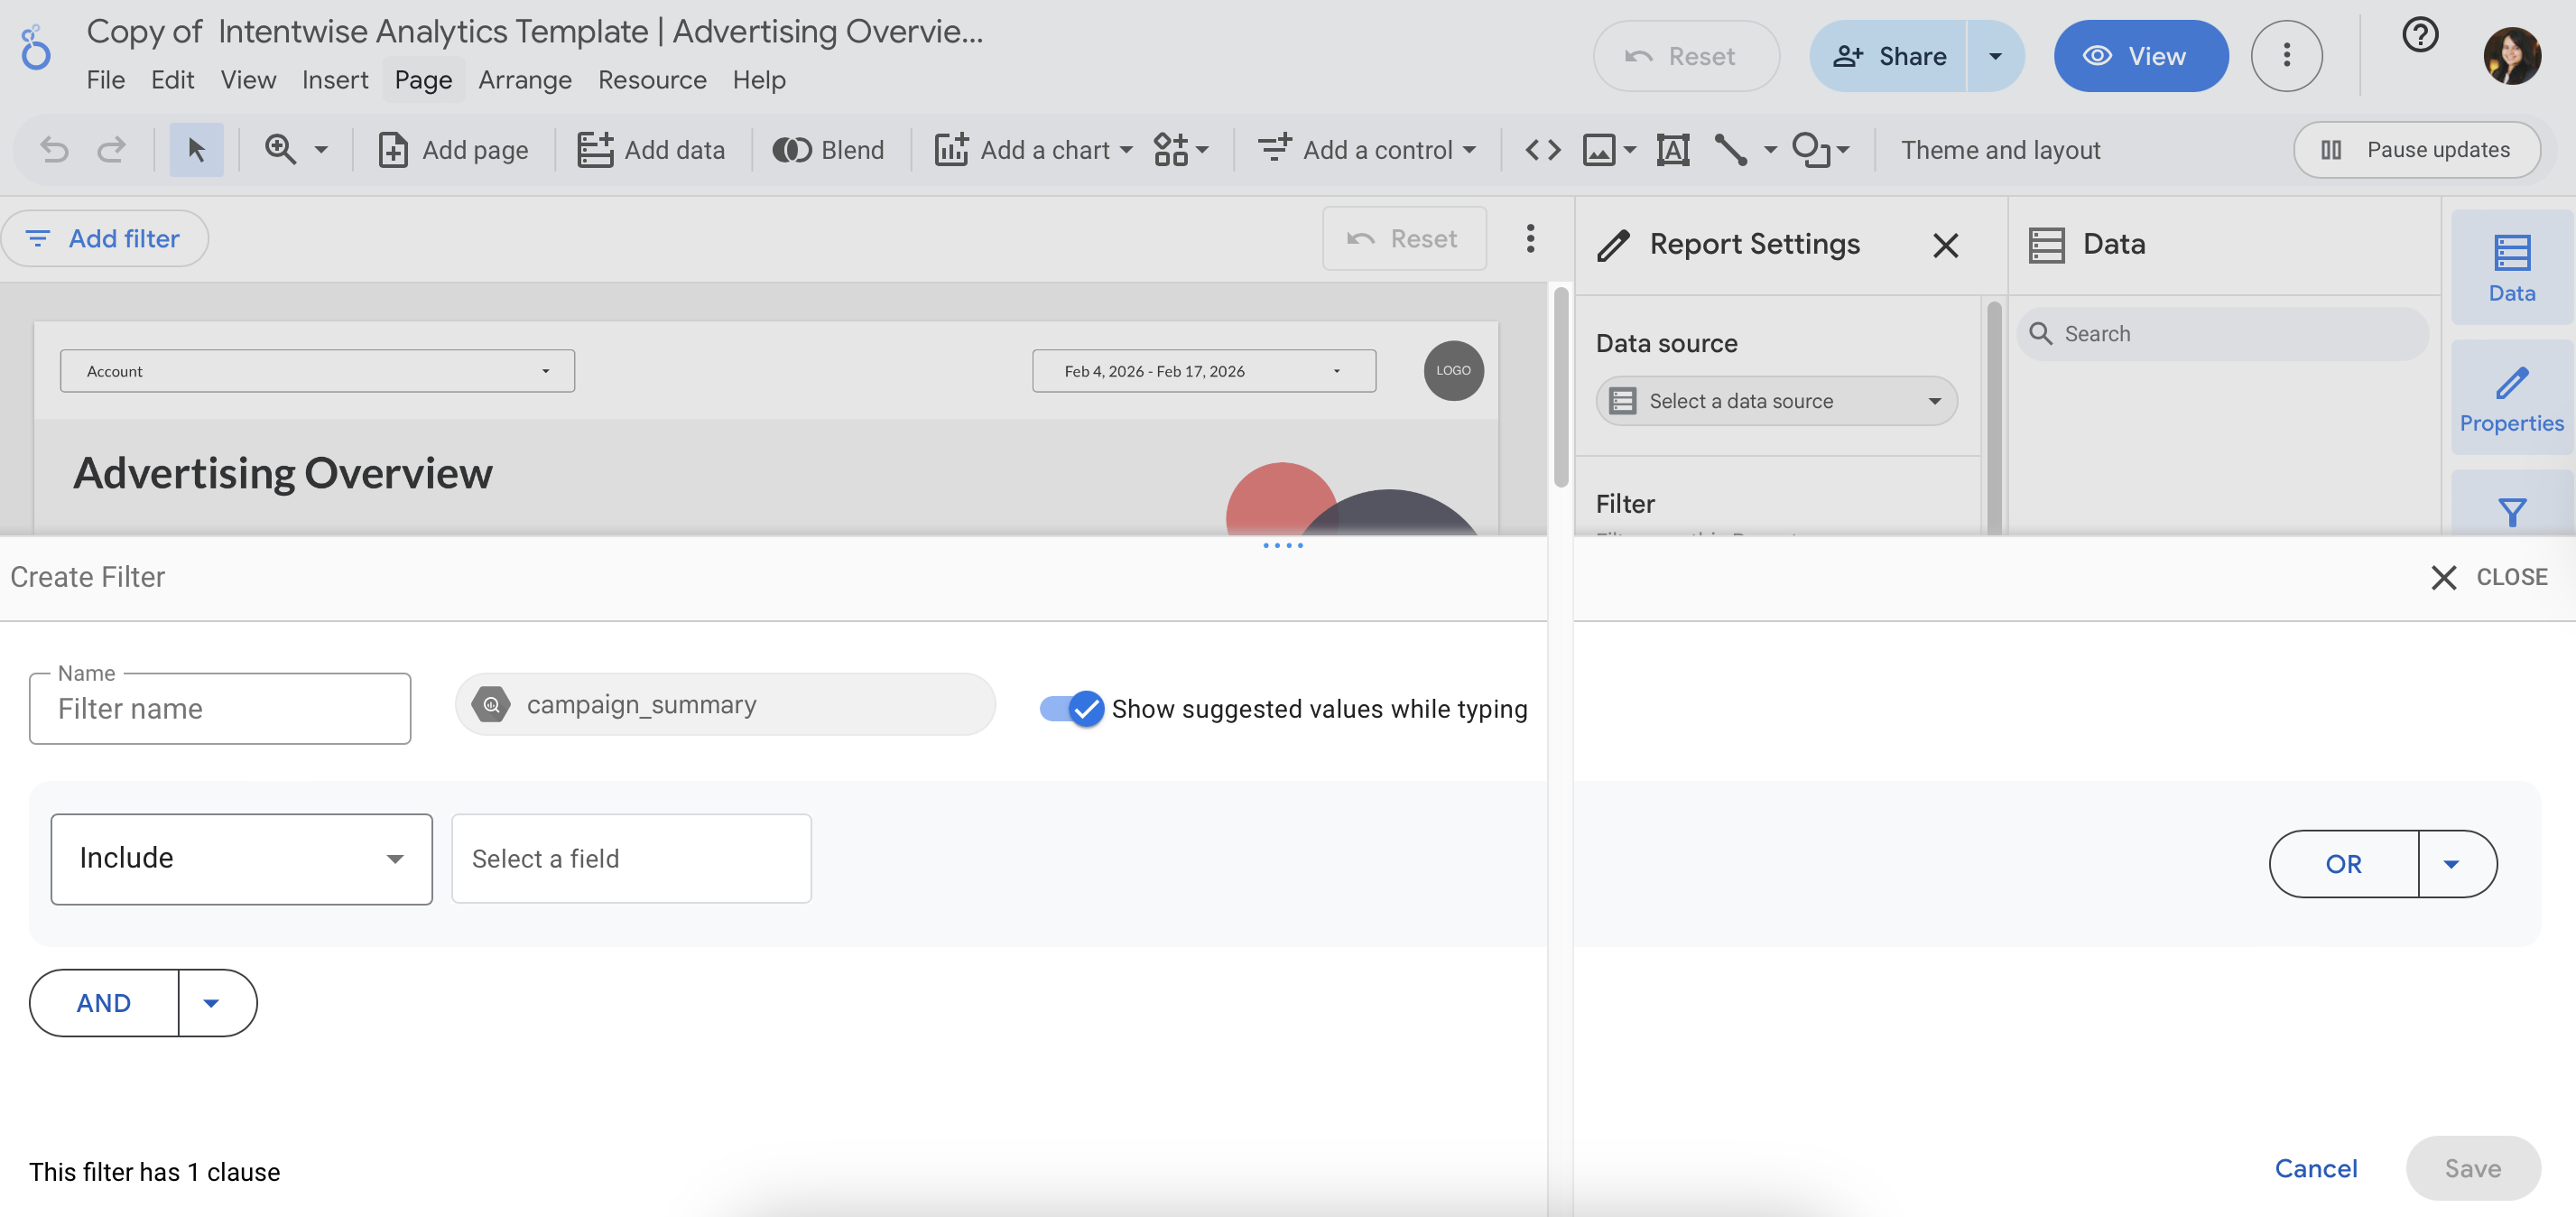Select the pointer selection mode tool
The image size is (2576, 1217).
pos(196,150)
